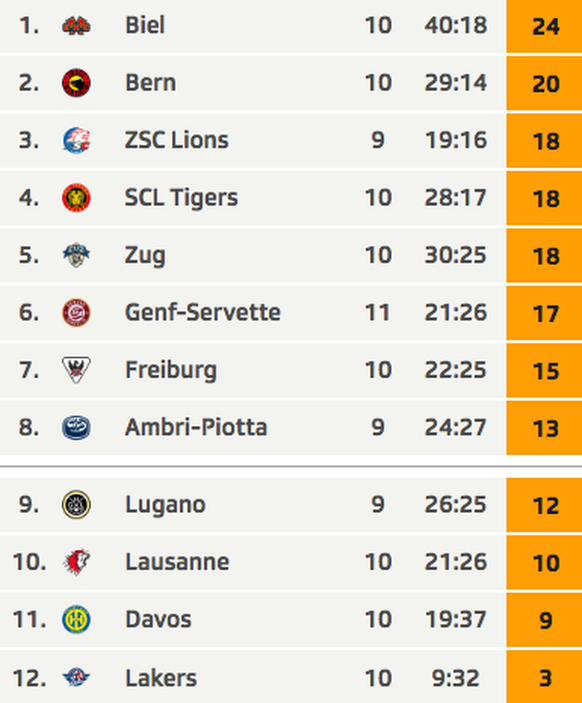Select the Freiburg dragon logo
This screenshot has height=703, width=582.
pos(76,370)
